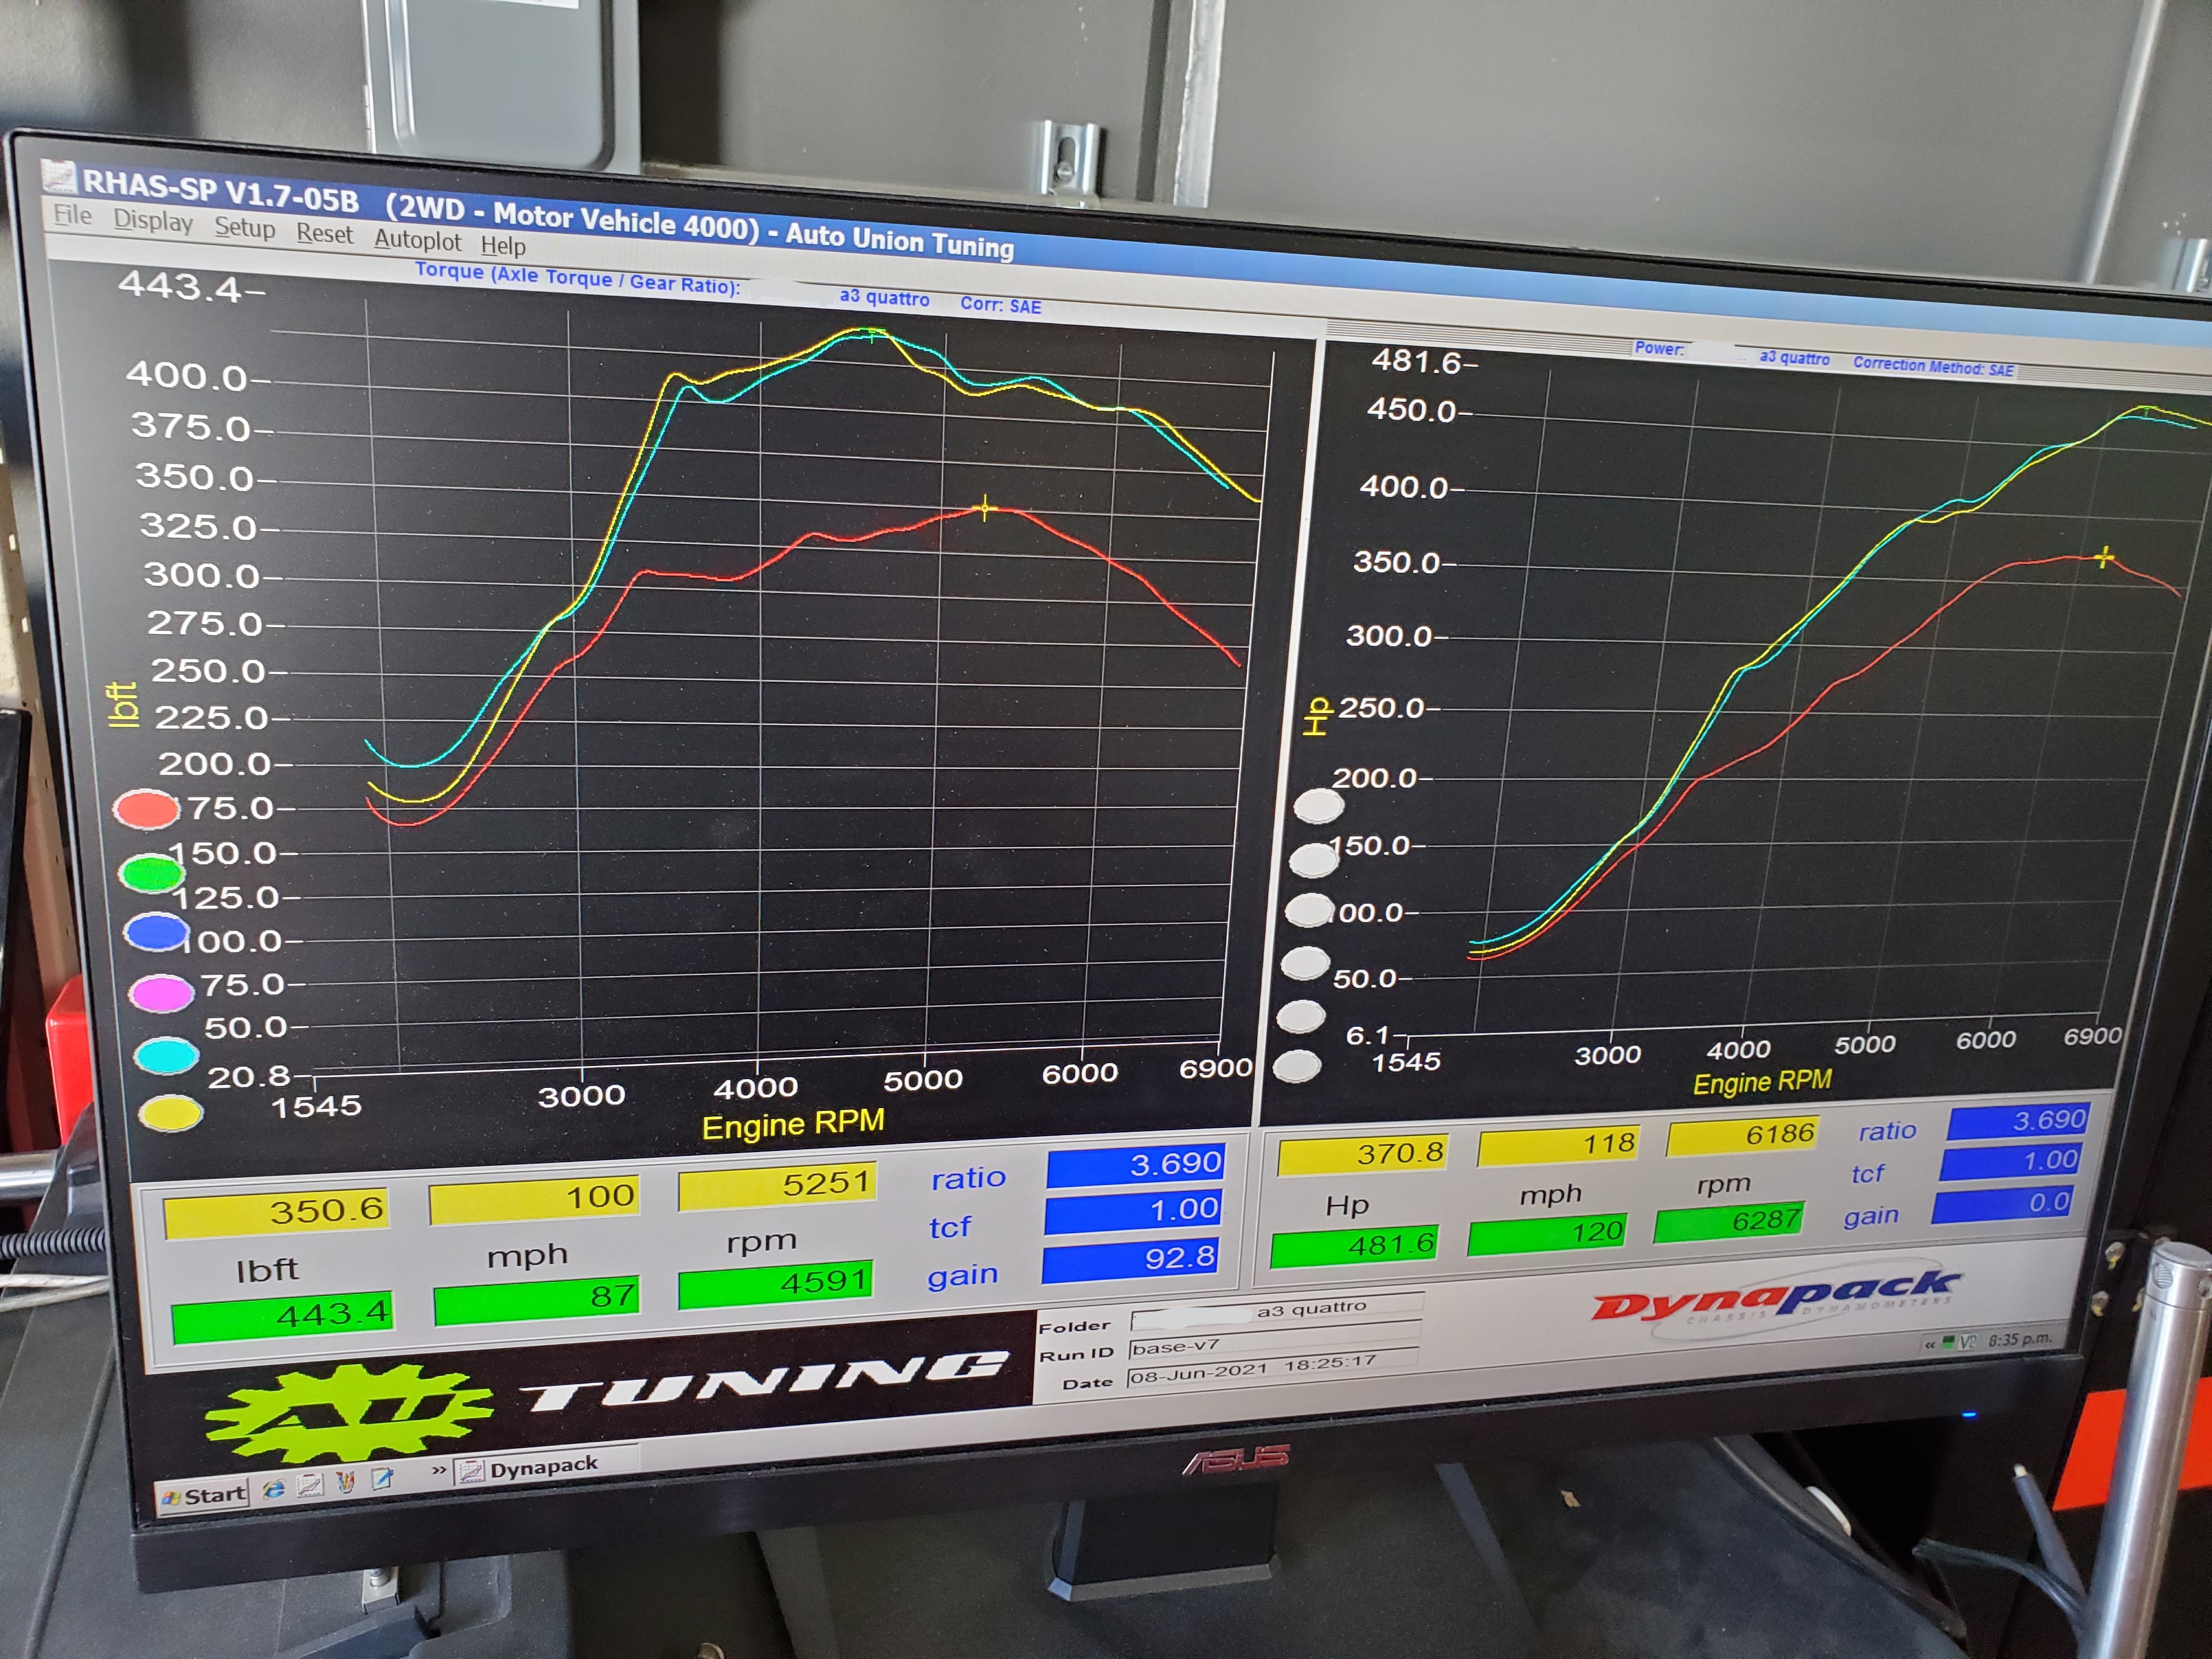Click the green 481.6 Hp peak readout
The height and width of the screenshot is (1659, 2212).
pos(1354,1246)
